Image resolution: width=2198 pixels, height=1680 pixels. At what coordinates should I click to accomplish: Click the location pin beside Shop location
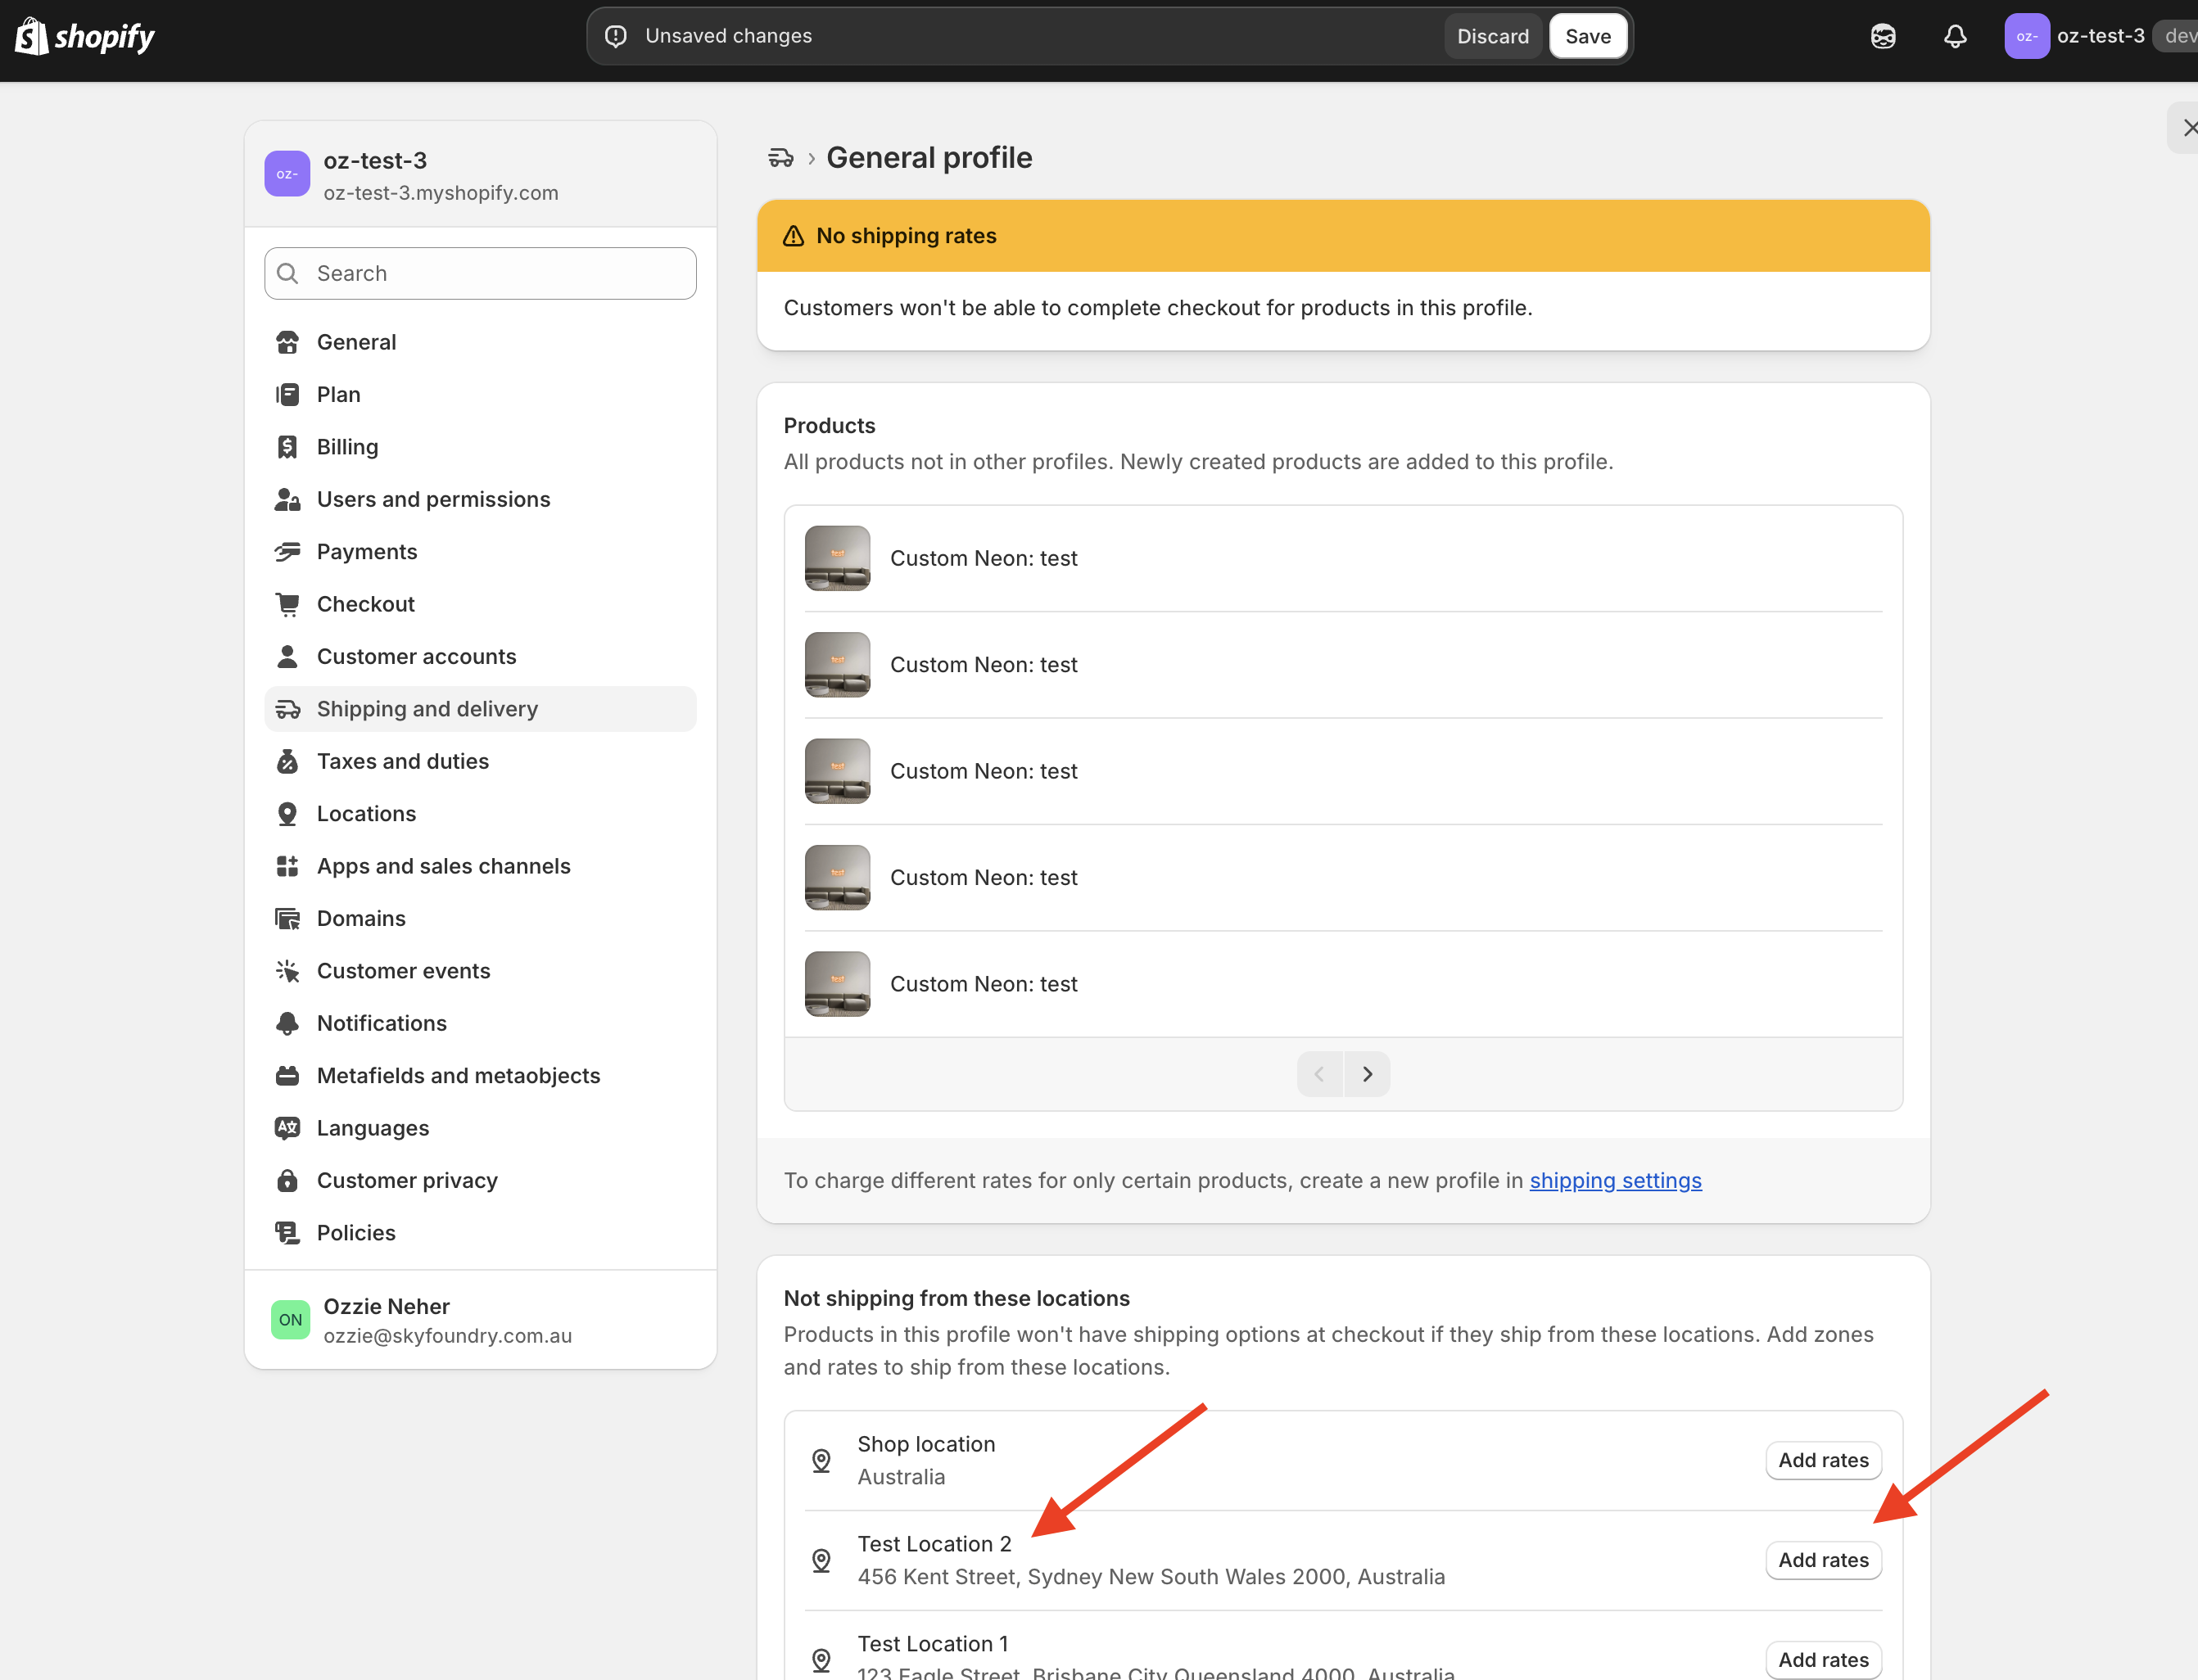pos(821,1460)
